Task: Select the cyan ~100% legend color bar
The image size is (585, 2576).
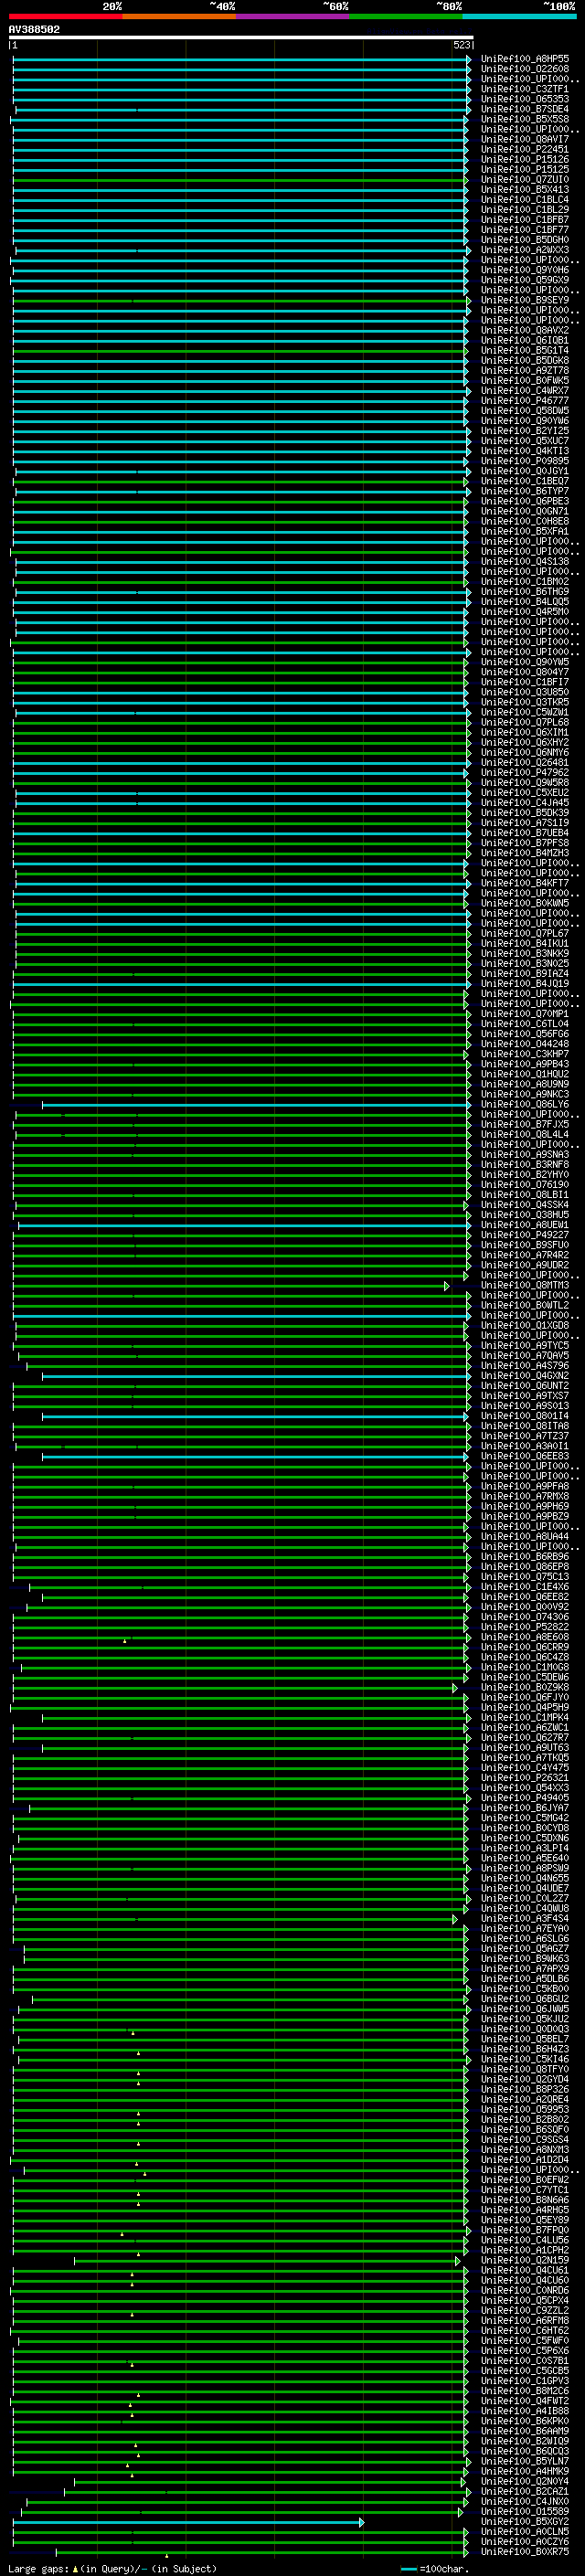Action: pos(520,16)
